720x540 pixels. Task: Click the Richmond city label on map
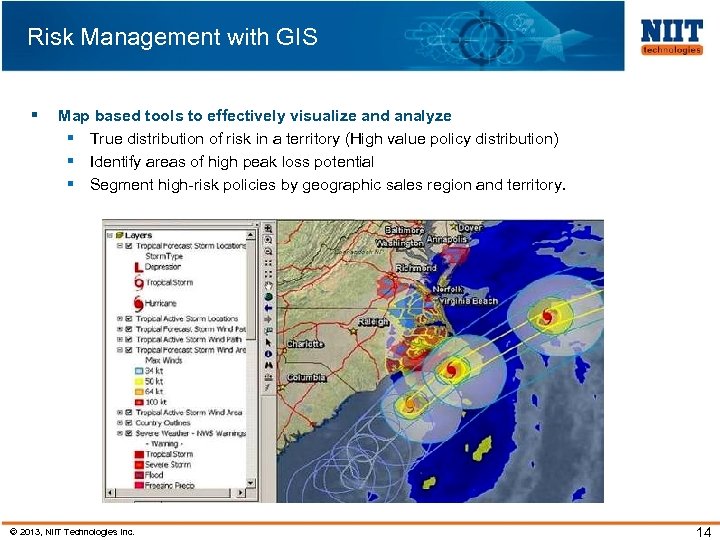pos(416,268)
